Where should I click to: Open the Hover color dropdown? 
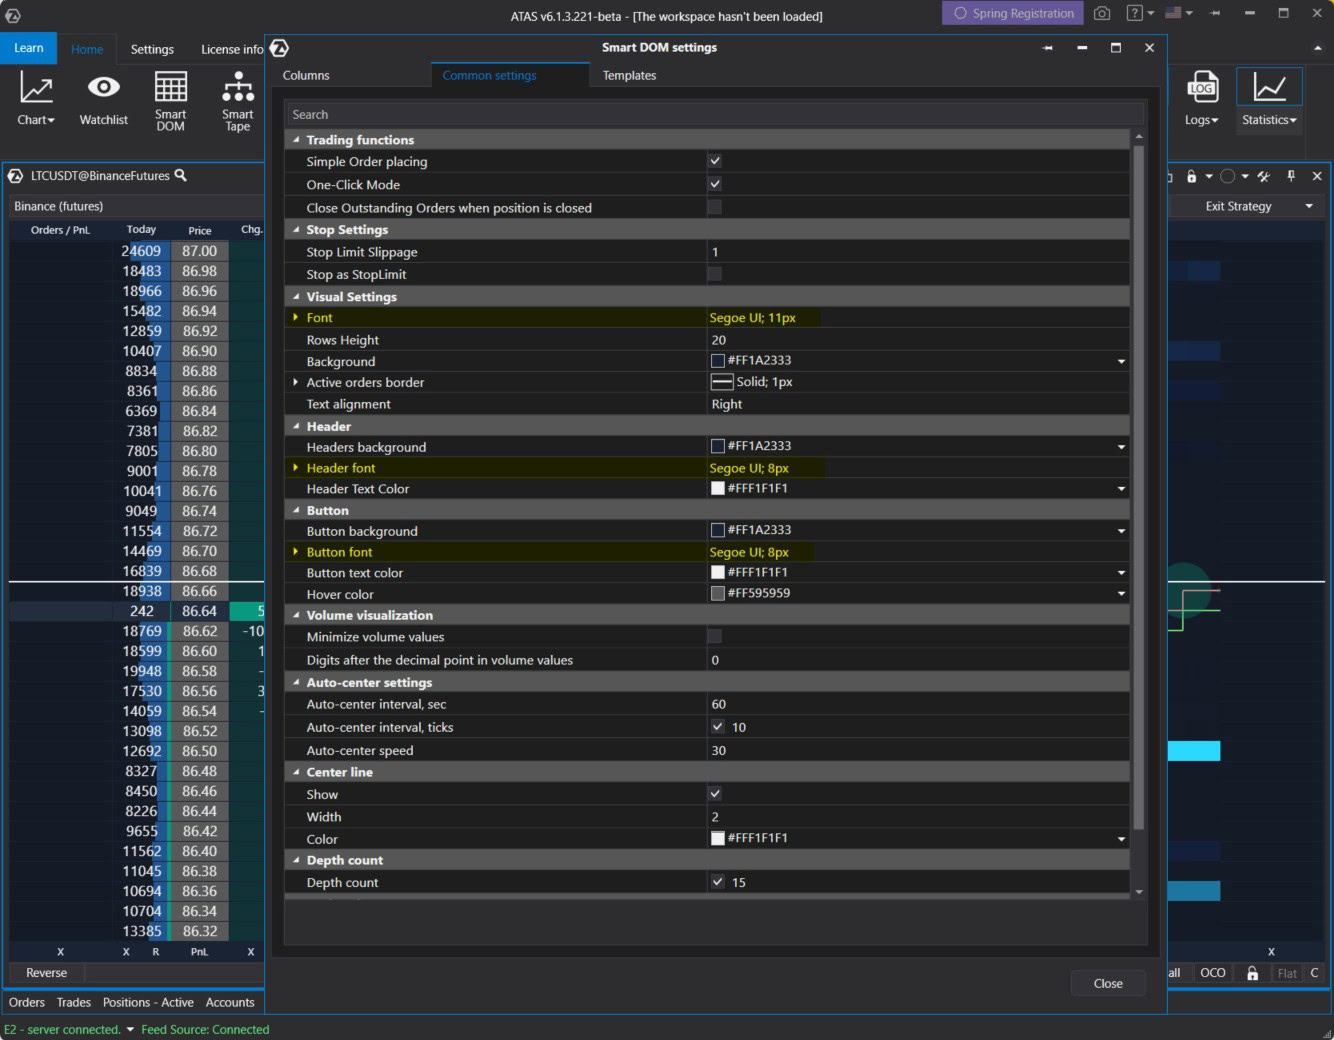pyautogui.click(x=1120, y=593)
